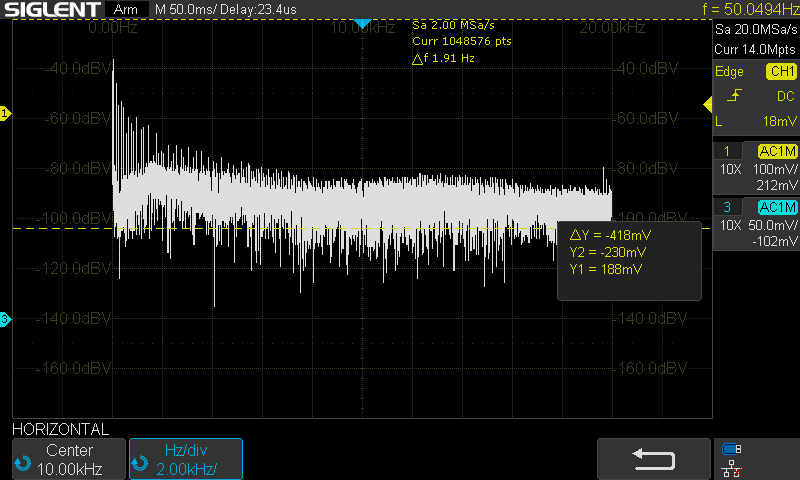Click the blue trigger position marker at top
The width and height of the screenshot is (800, 480).
pyautogui.click(x=362, y=24)
